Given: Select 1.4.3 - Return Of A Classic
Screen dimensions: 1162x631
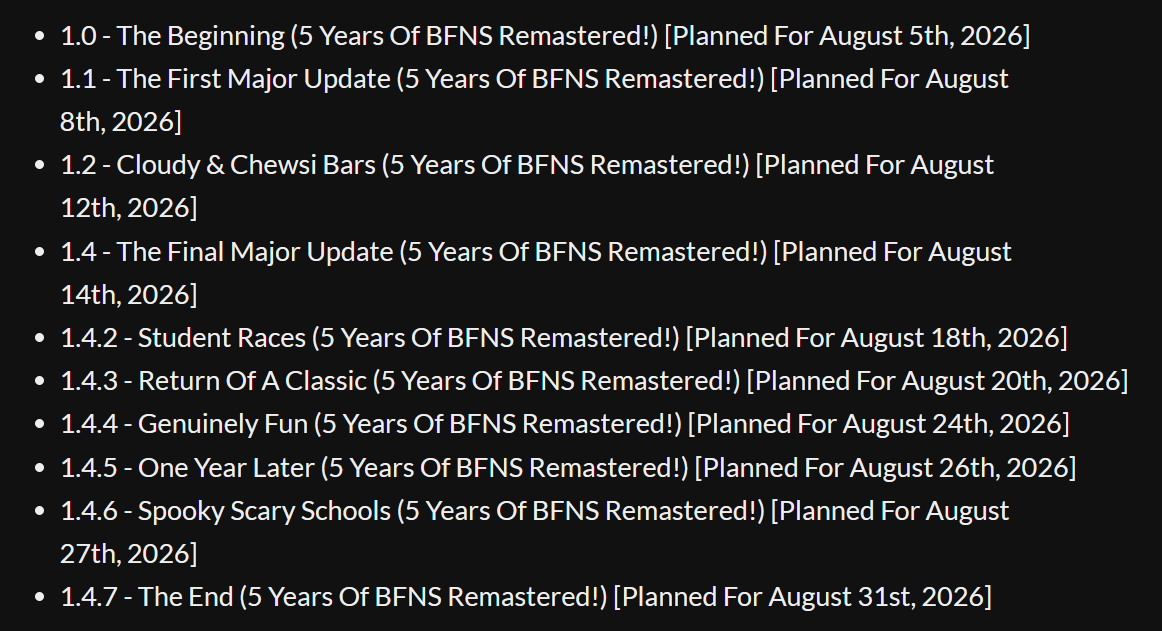Looking at the screenshot, I should pos(594,381).
